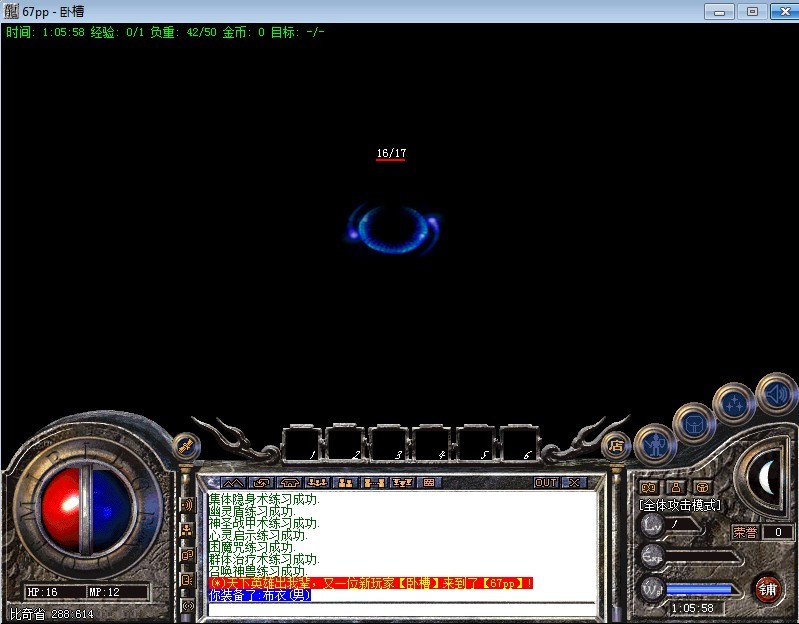Screen dimensions: 799x624
Task: Open the character status round button
Action: pos(655,444)
